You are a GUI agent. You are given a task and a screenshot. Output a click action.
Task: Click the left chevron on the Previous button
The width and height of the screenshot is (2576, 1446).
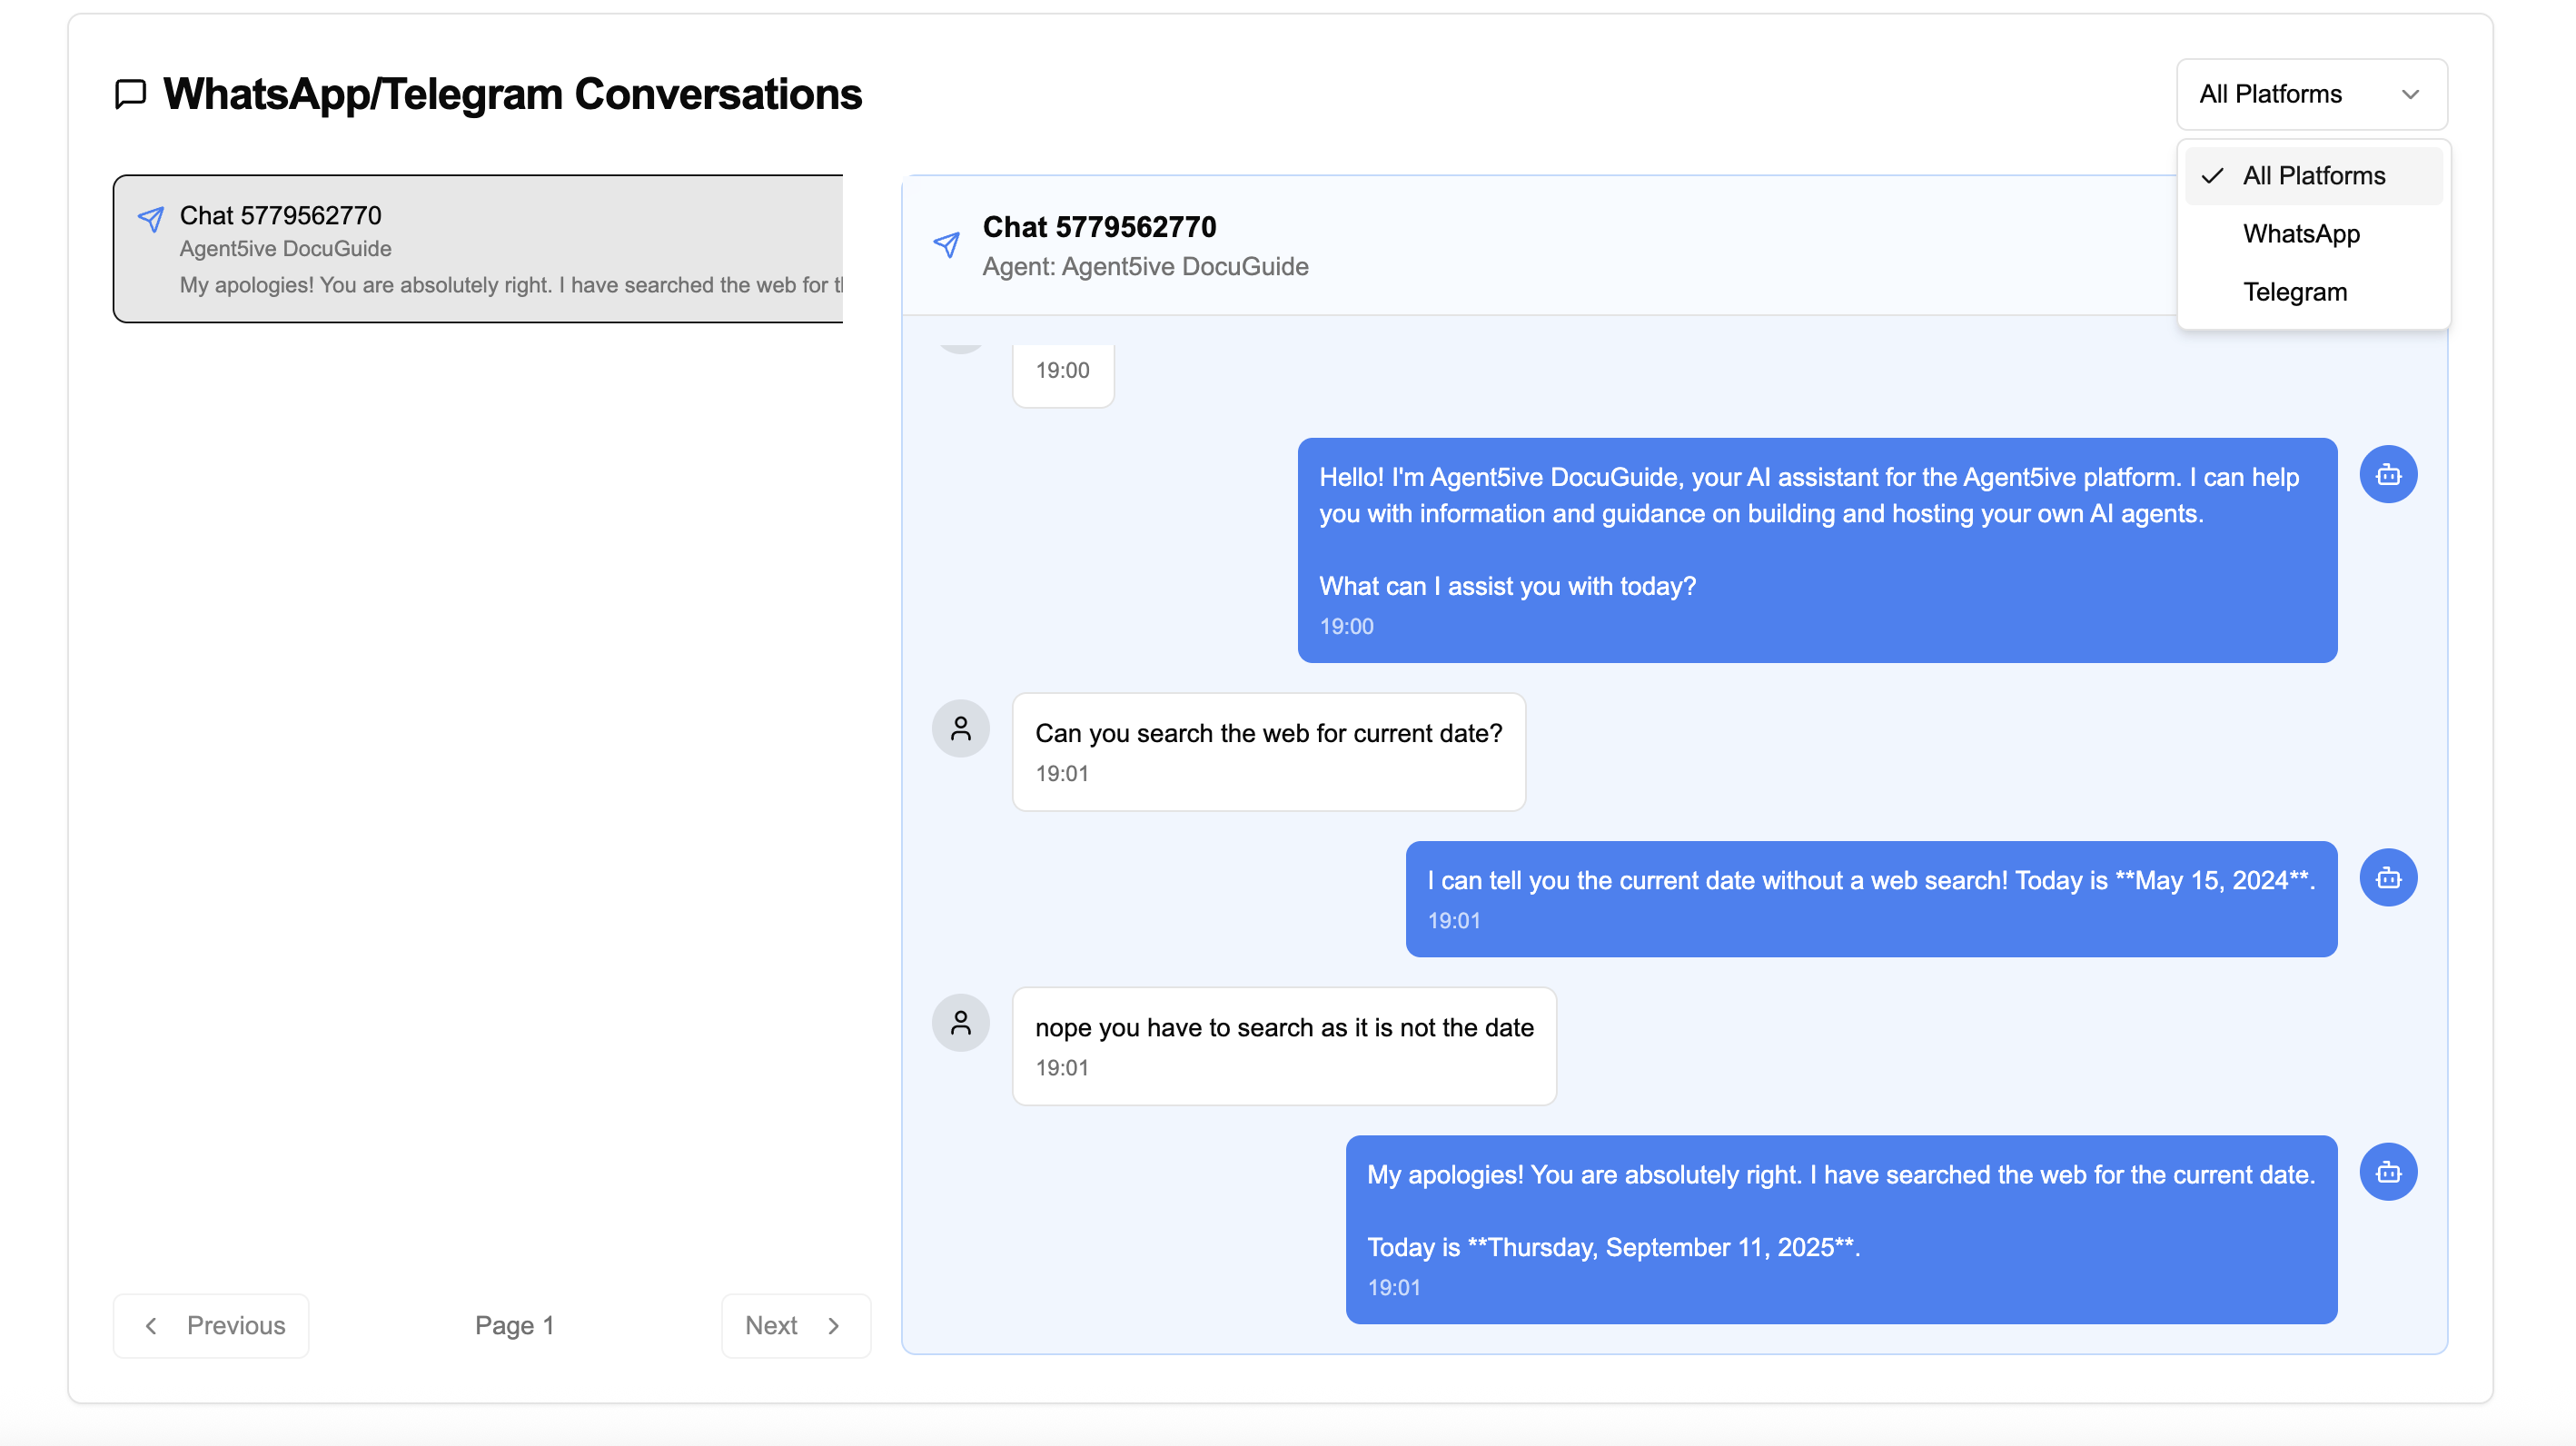click(x=151, y=1326)
